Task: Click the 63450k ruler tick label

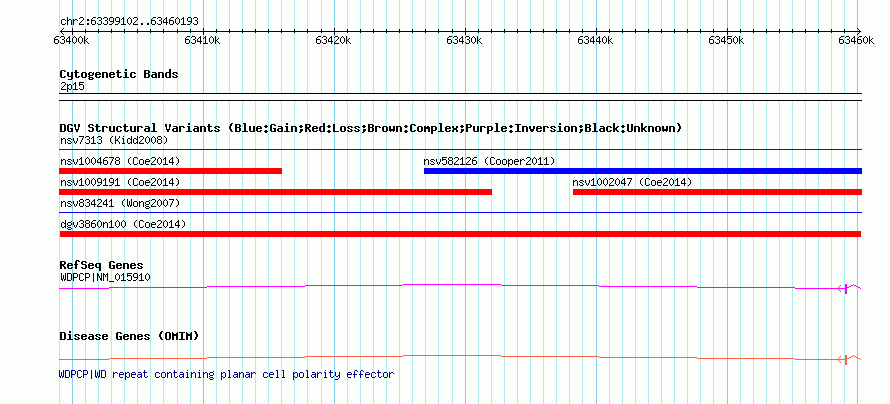Action: tap(726, 40)
